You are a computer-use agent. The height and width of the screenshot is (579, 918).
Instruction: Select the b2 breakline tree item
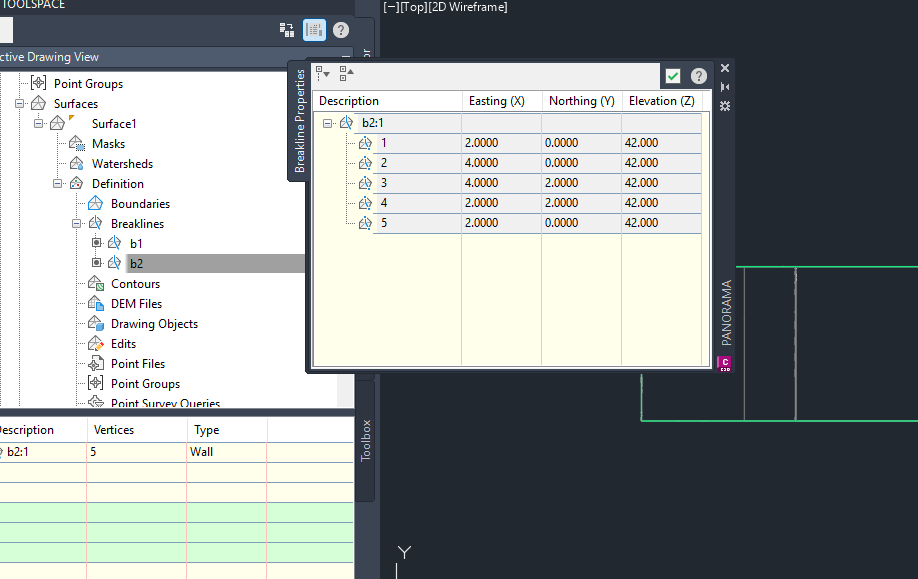pos(136,263)
